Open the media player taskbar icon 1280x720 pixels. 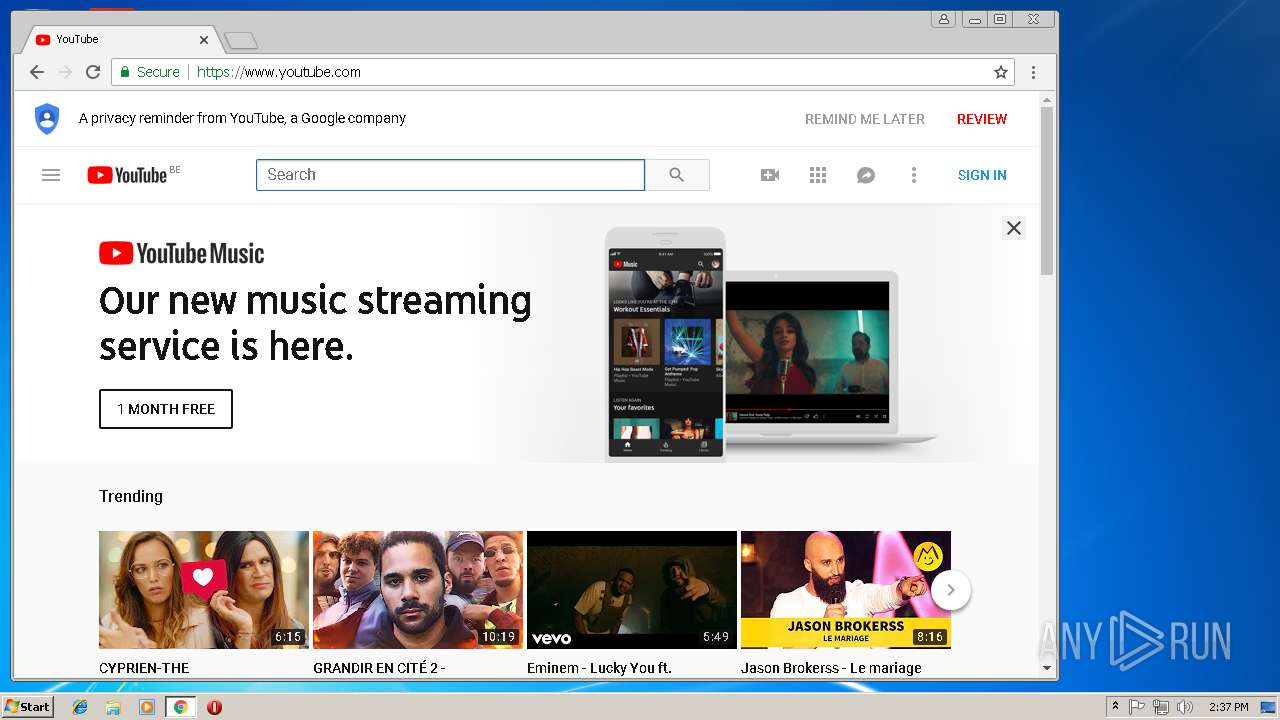click(x=147, y=707)
